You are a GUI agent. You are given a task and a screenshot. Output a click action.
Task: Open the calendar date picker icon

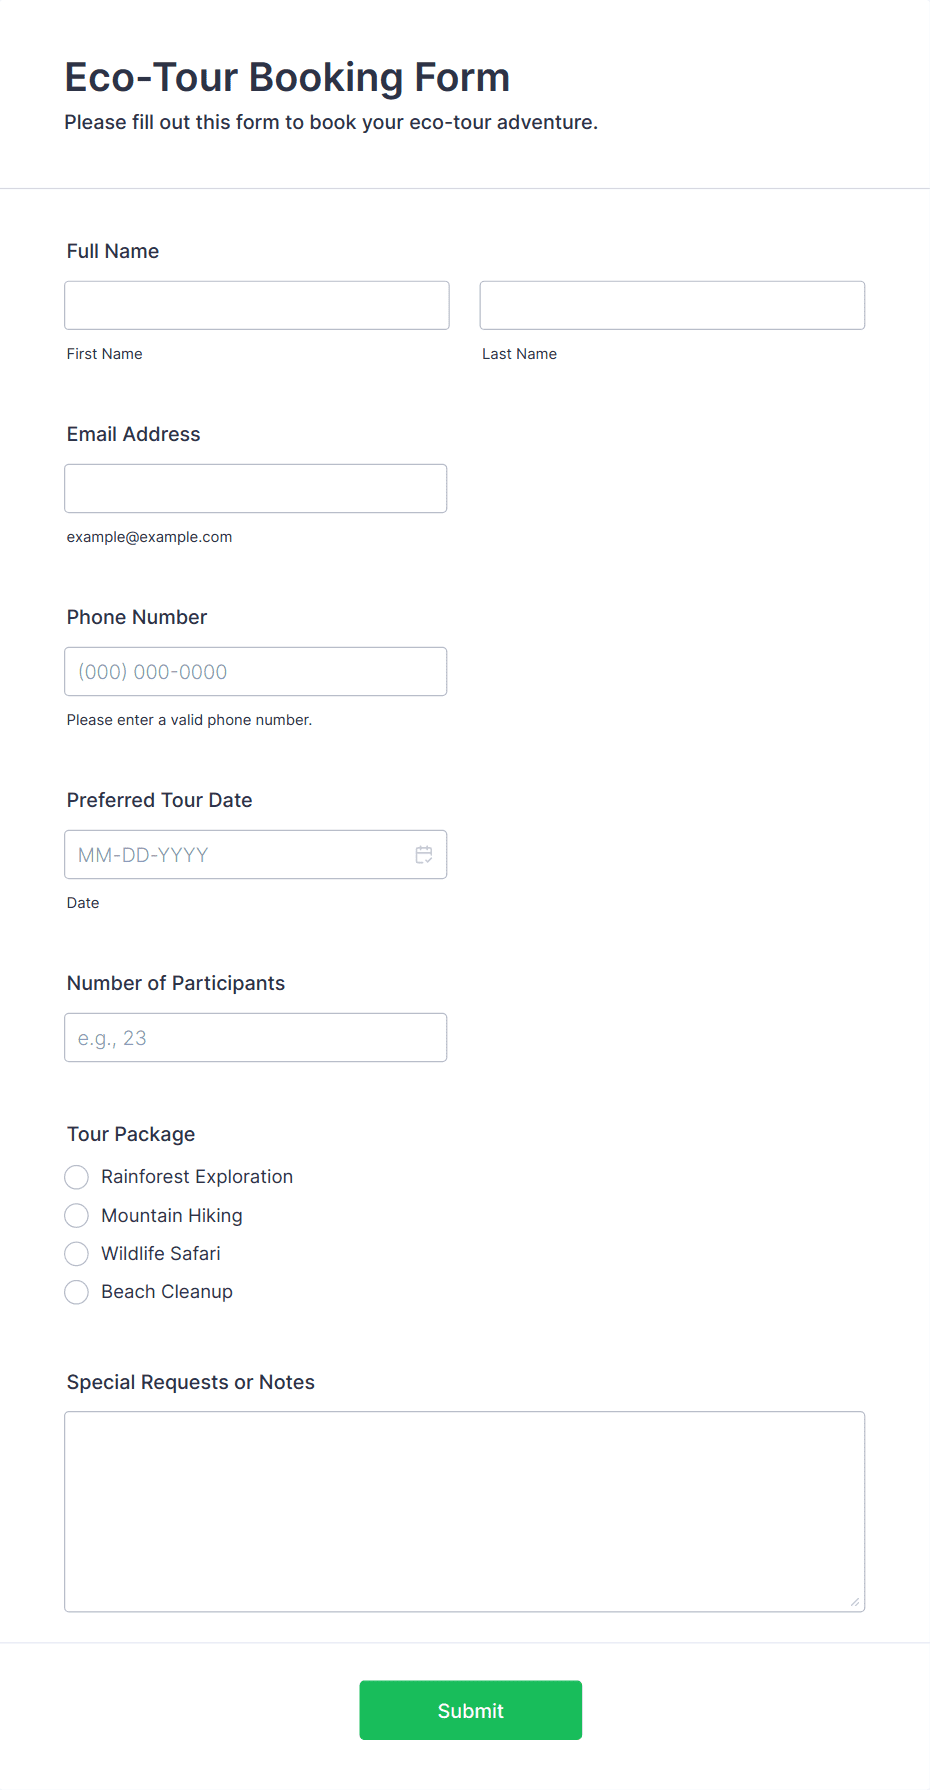(x=424, y=855)
